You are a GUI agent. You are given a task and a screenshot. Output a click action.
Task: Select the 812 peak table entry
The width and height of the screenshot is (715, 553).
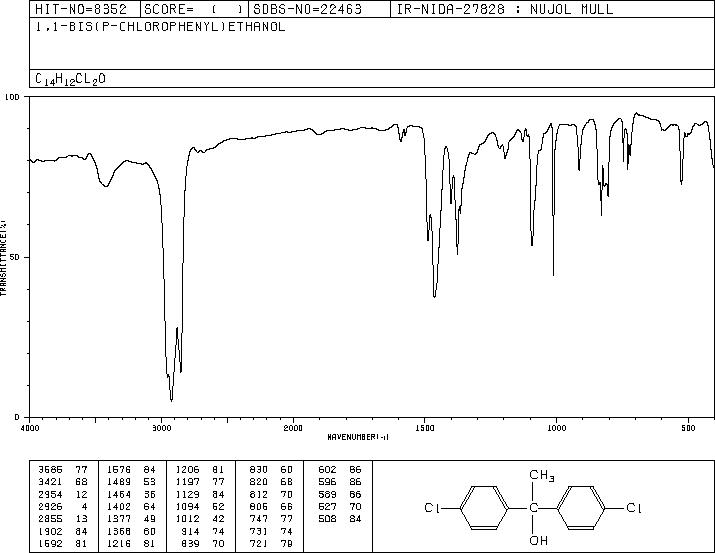(x=271, y=494)
